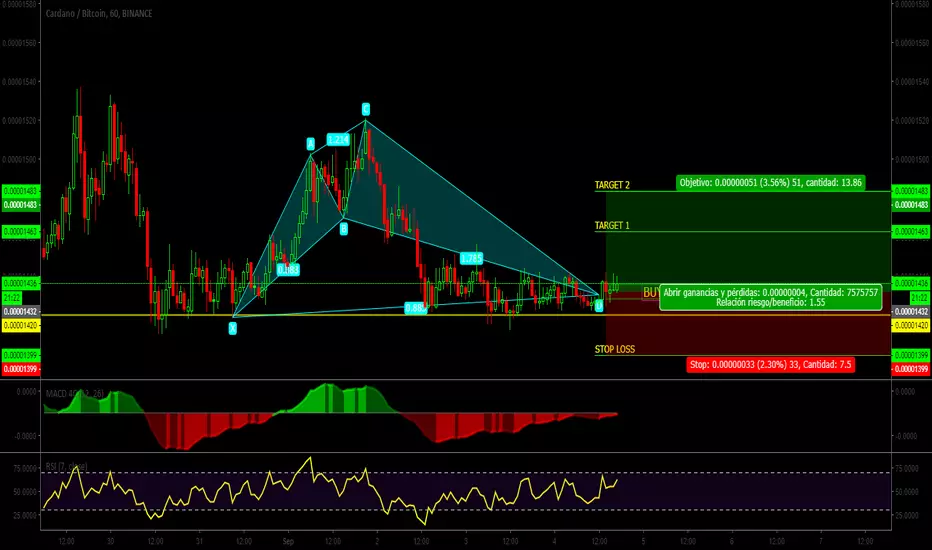Click the TARGET 2 line label
The width and height of the screenshot is (932, 550).
612,185
